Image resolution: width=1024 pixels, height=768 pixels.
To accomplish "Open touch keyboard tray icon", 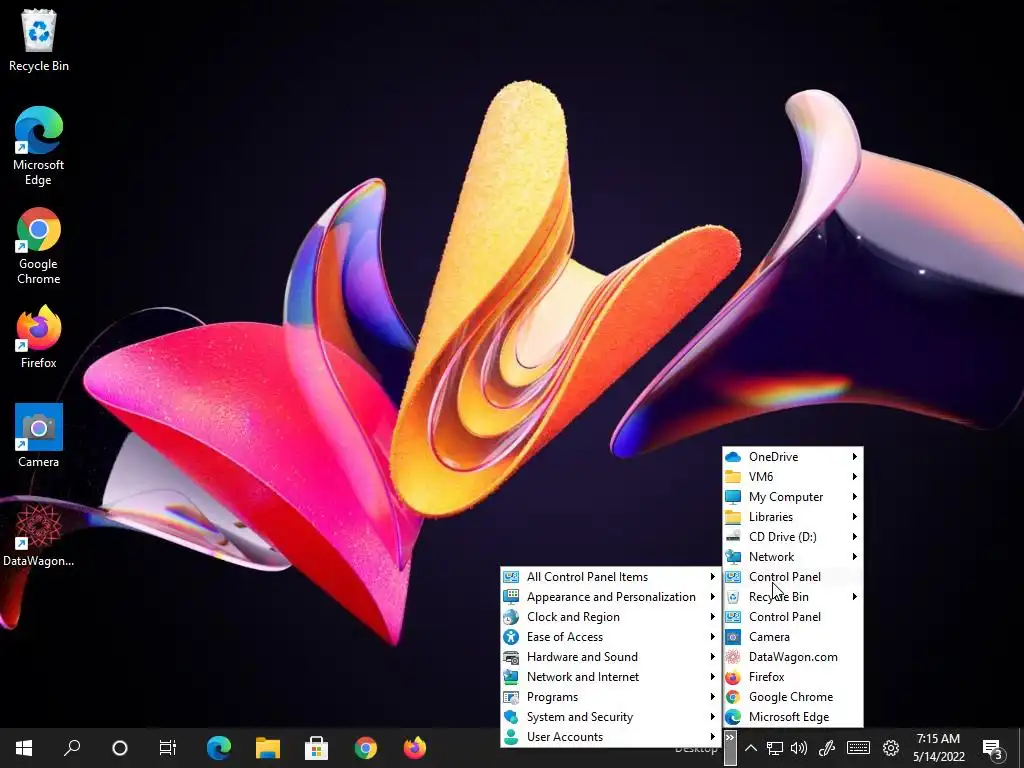I will (x=858, y=748).
